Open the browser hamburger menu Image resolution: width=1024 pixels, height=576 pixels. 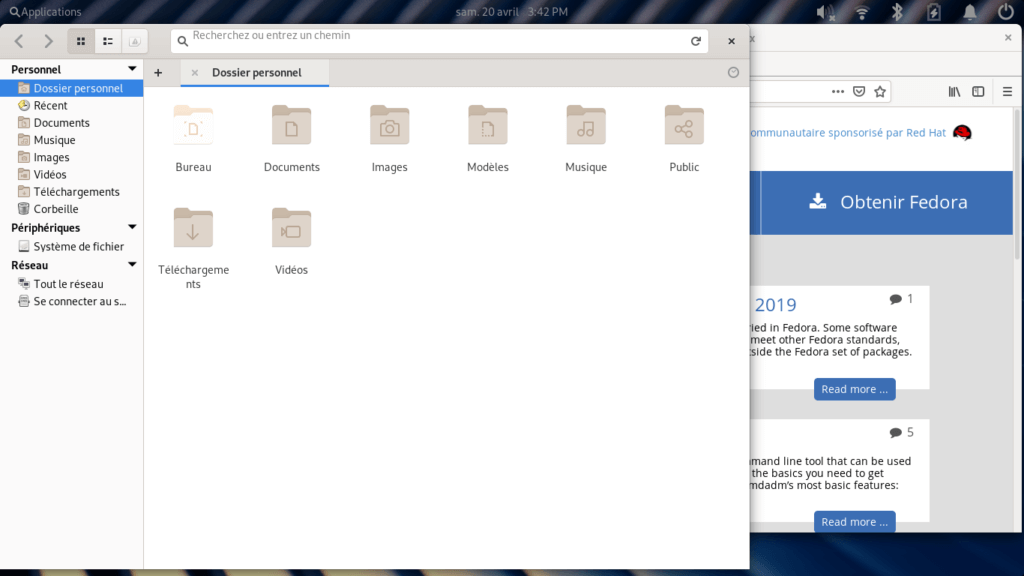click(1007, 92)
